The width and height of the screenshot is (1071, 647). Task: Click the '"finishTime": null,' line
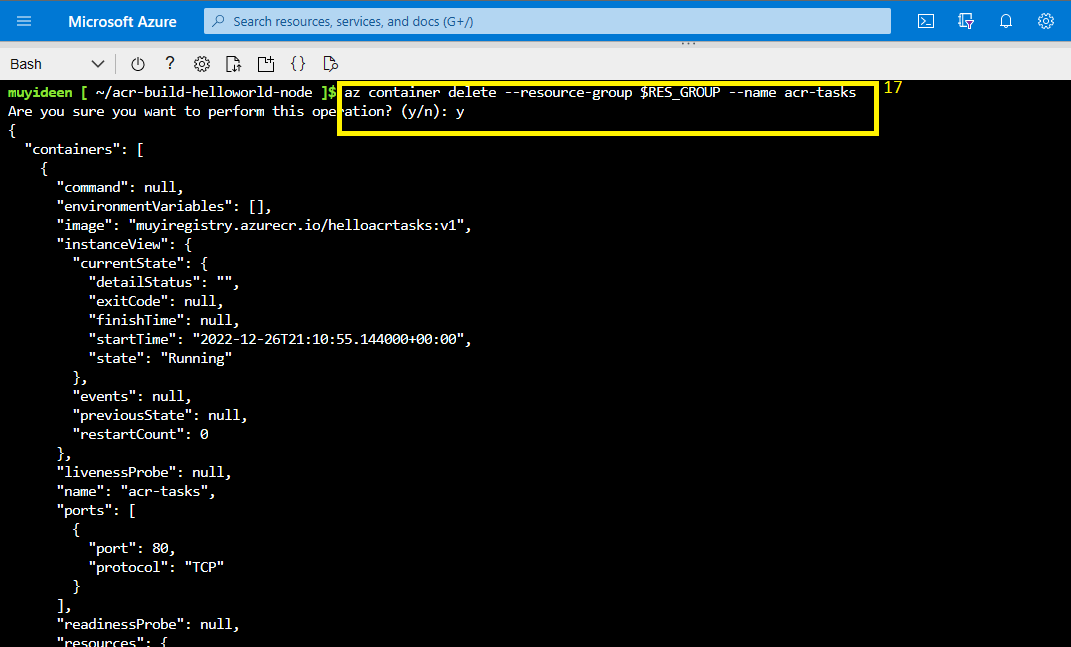(164, 320)
